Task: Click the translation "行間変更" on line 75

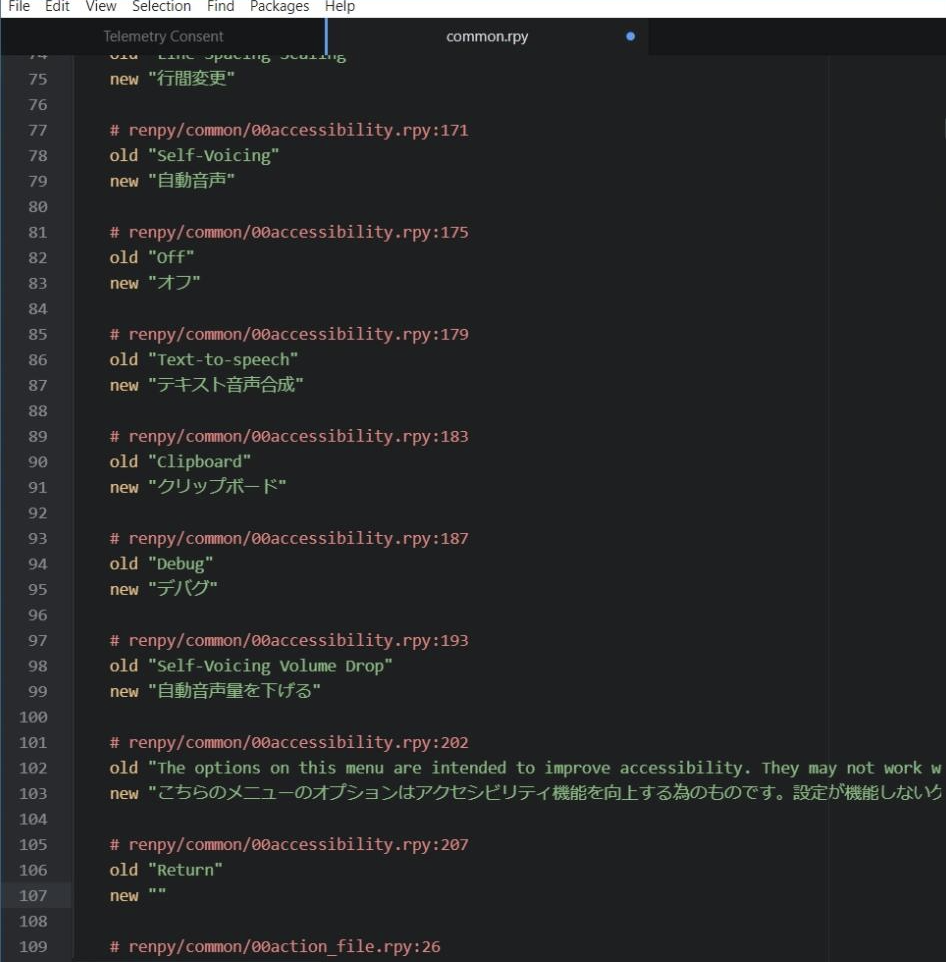Action: (x=191, y=79)
